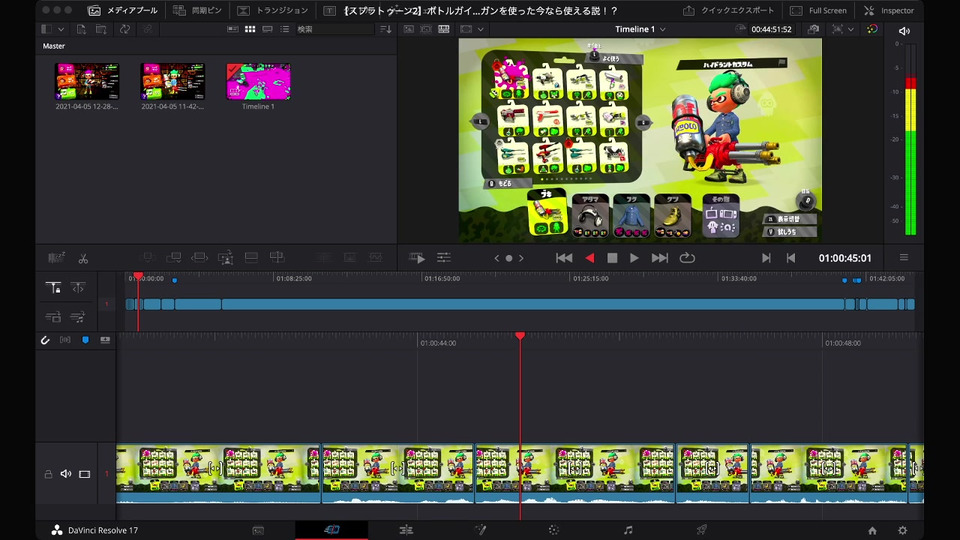
Task: Select the split clip scissors tool
Action: [83, 258]
